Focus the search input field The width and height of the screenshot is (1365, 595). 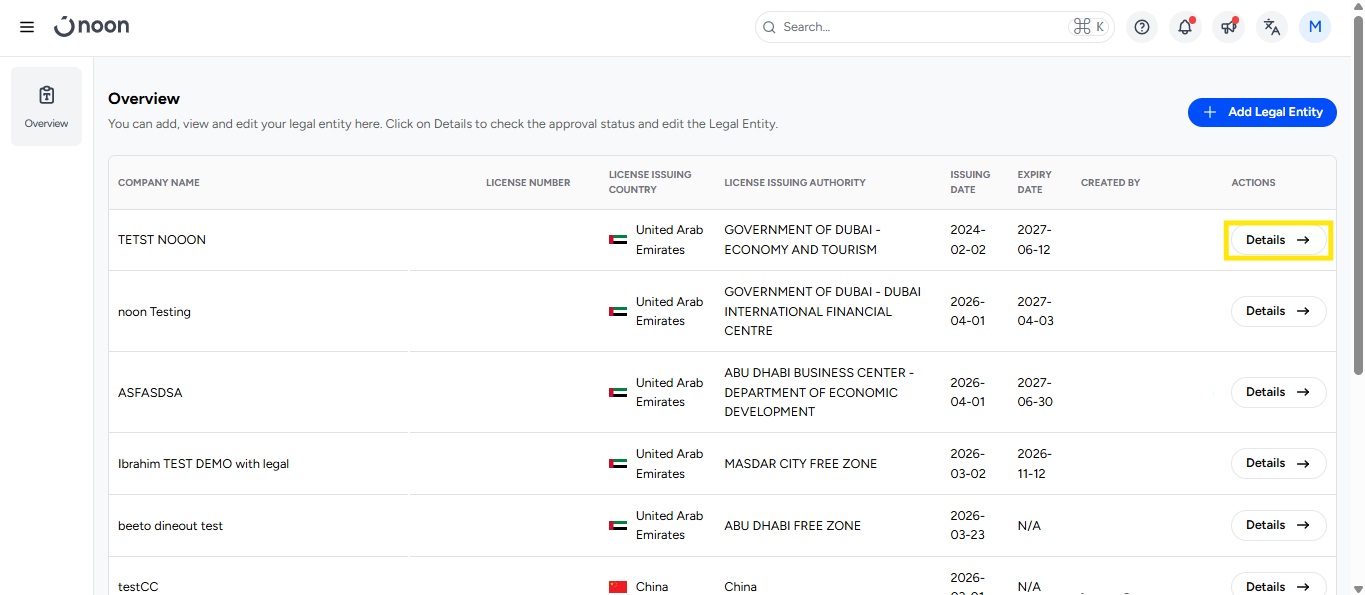[x=920, y=27]
